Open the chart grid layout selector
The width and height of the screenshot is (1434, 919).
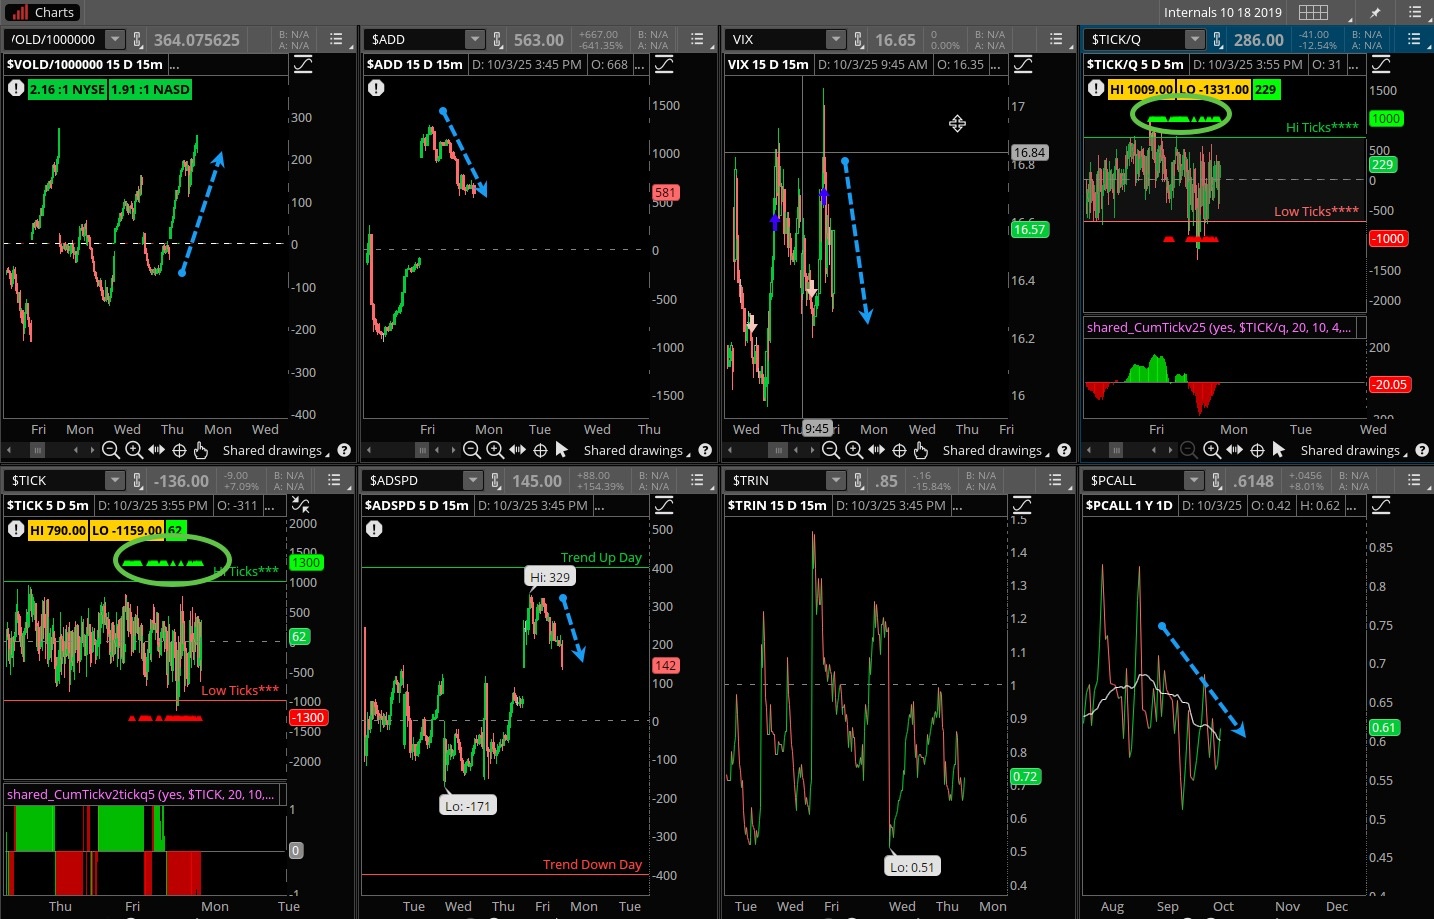[1313, 12]
